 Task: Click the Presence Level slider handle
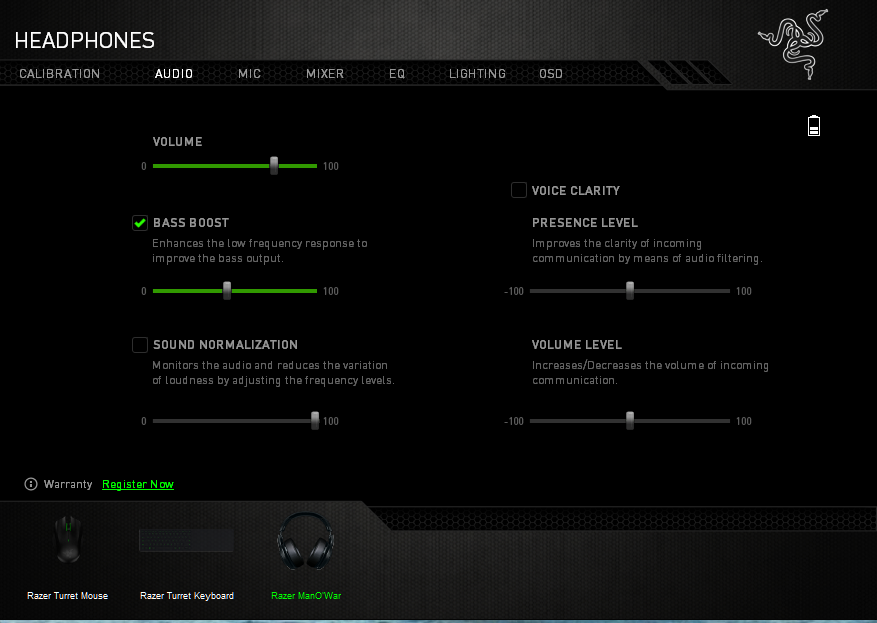point(630,291)
